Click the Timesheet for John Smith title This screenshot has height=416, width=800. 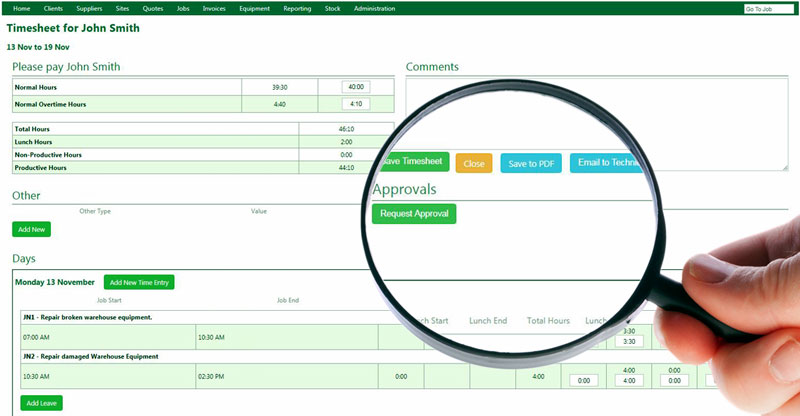73,28
